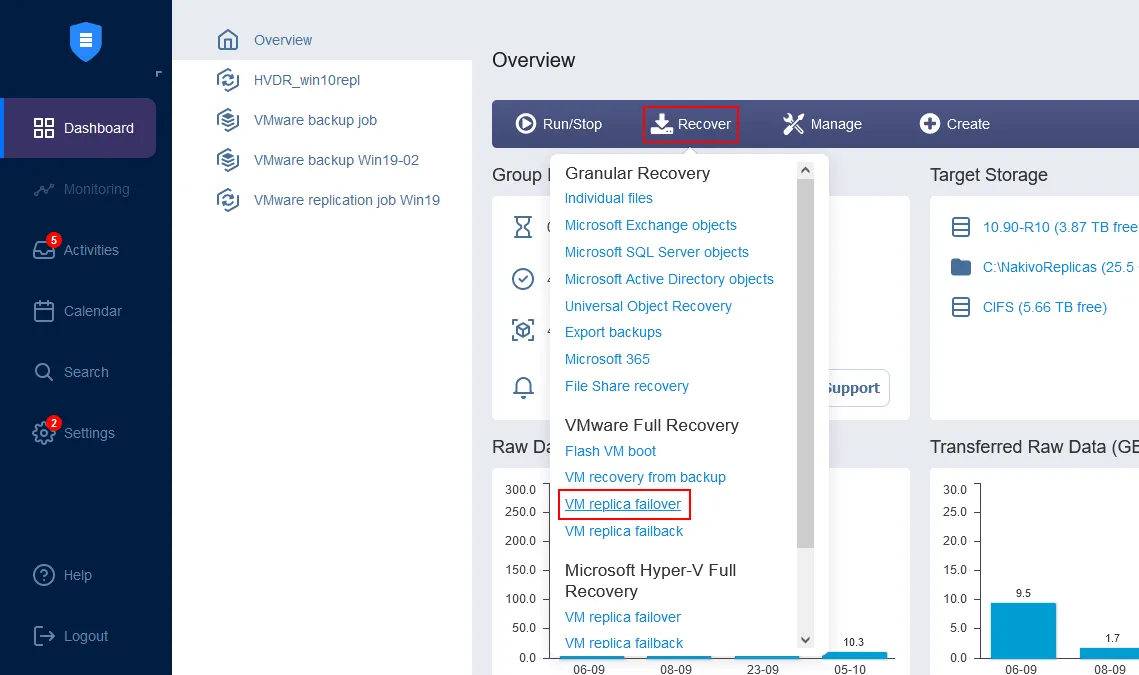Choose Flash VM boot under VMware Full Recovery
The image size is (1139, 675).
[610, 451]
